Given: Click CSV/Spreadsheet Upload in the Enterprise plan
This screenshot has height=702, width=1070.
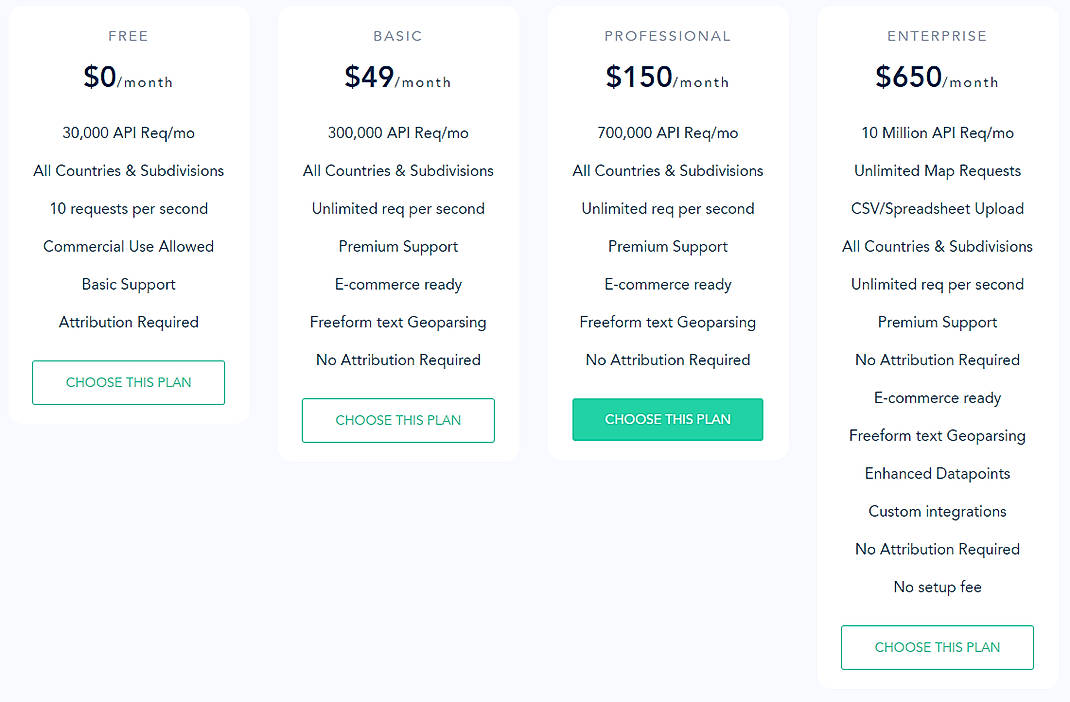Looking at the screenshot, I should click(937, 208).
